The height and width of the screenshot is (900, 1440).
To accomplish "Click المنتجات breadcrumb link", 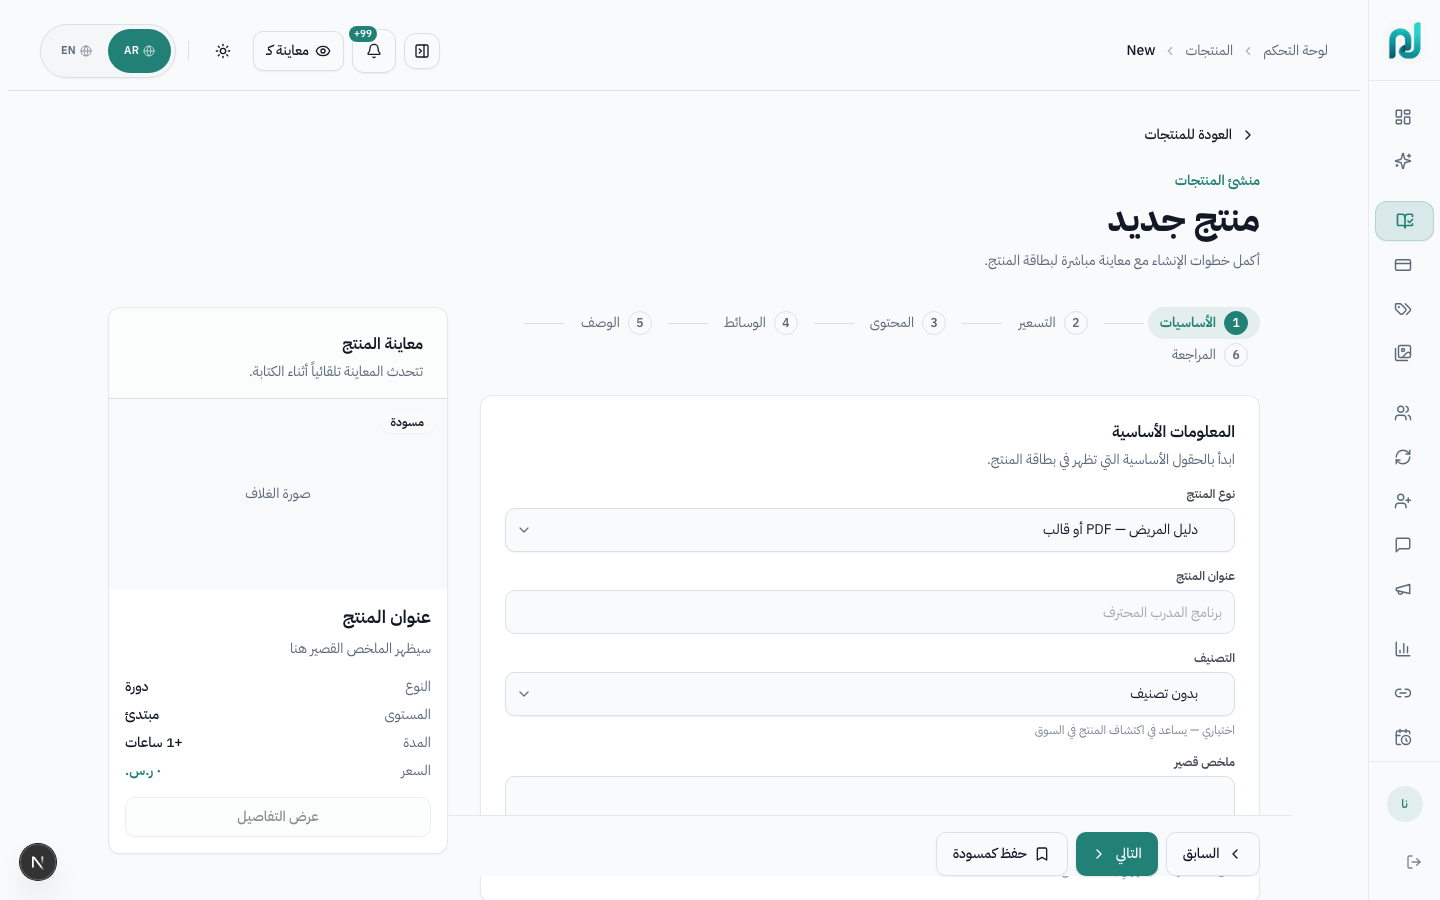I will (1209, 51).
